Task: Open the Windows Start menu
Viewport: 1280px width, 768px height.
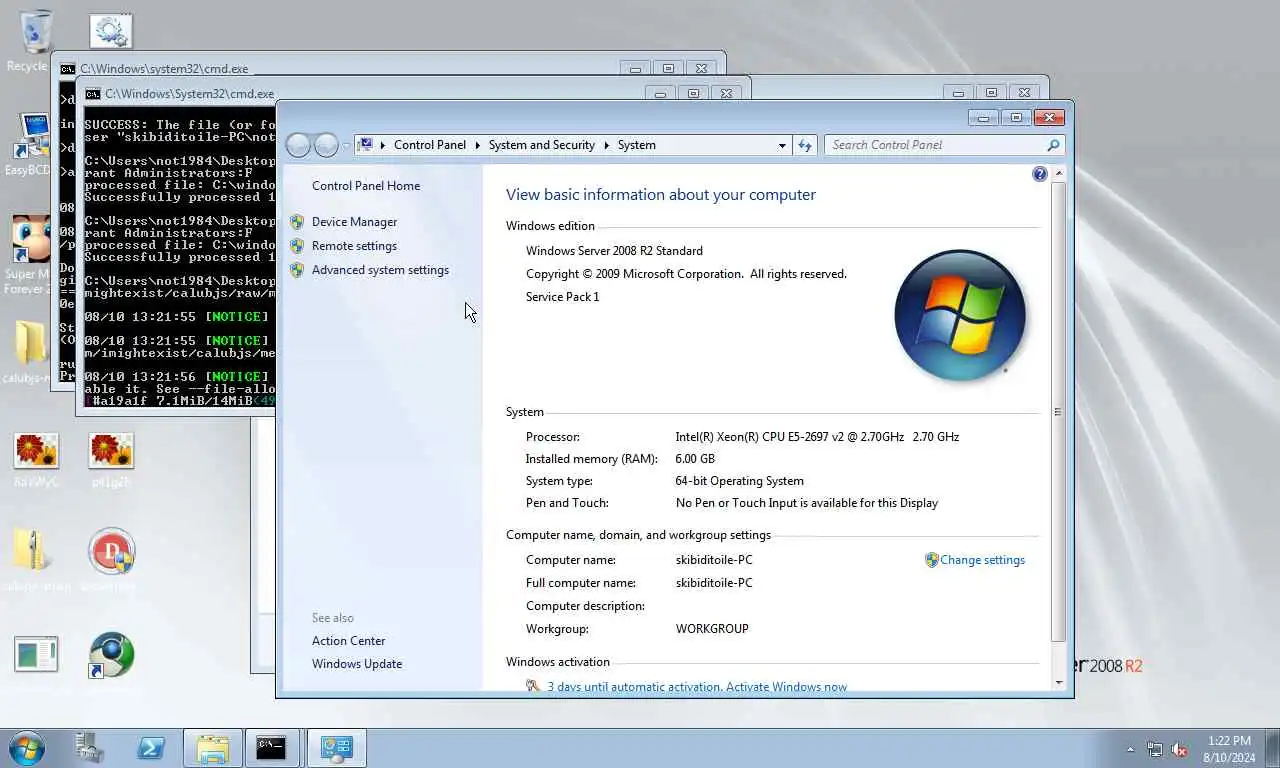Action: [x=27, y=748]
